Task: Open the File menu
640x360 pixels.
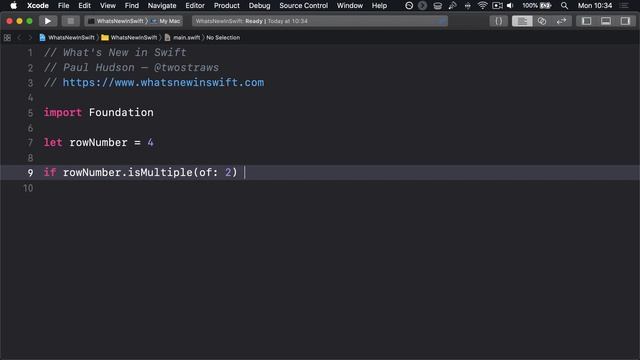Action: [63, 5]
